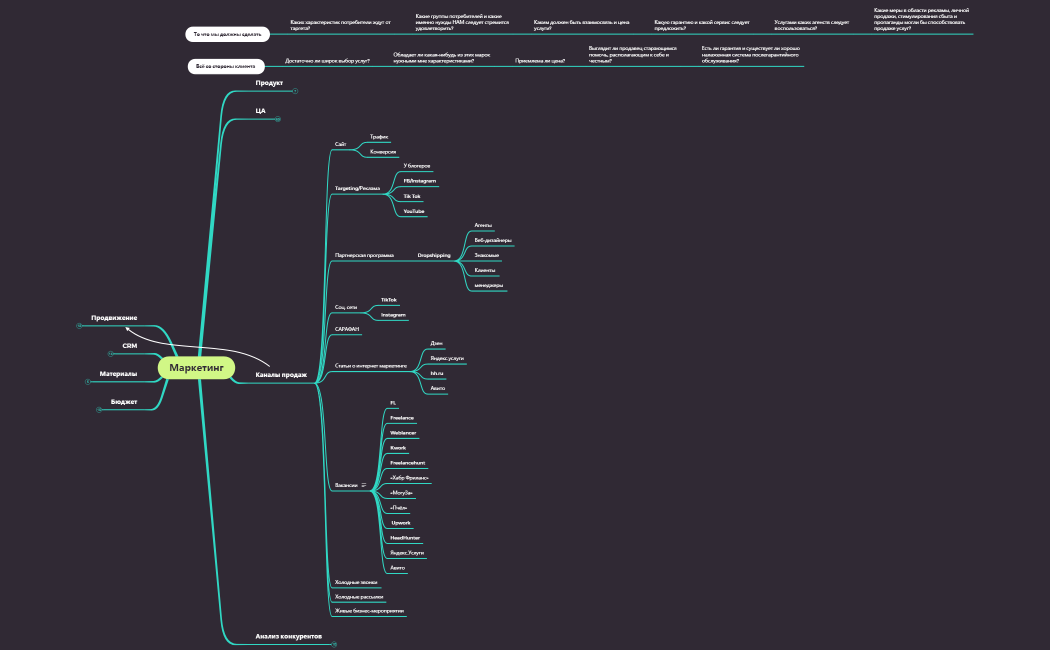Expand the Продвижение branch child counter
Viewport: 1050px width, 650px height.
coord(79,325)
